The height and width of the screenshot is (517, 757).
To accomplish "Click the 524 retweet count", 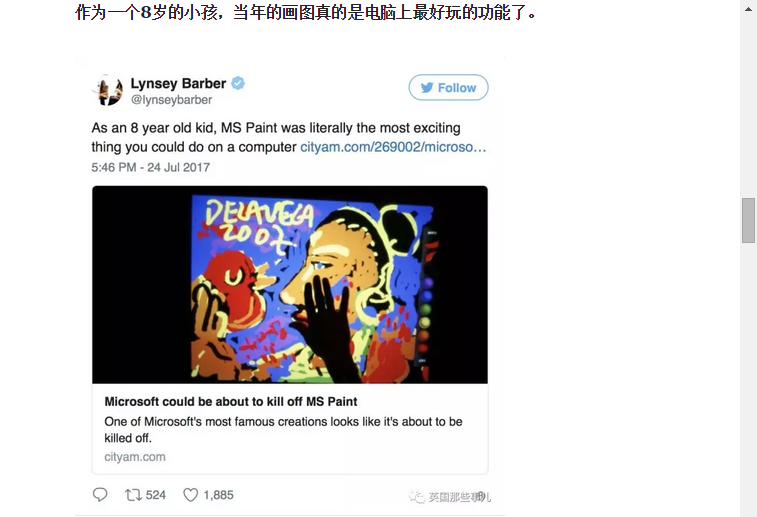I will 155,495.
